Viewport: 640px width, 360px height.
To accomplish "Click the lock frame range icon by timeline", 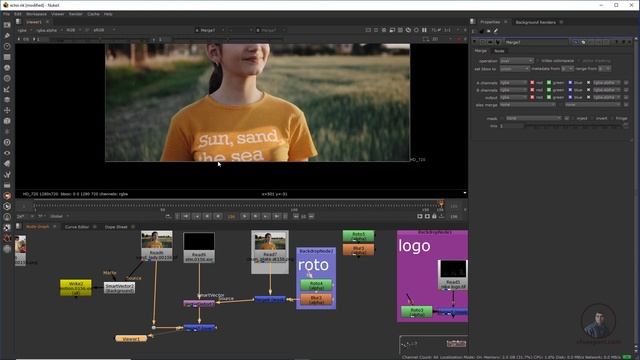I will (434, 216).
